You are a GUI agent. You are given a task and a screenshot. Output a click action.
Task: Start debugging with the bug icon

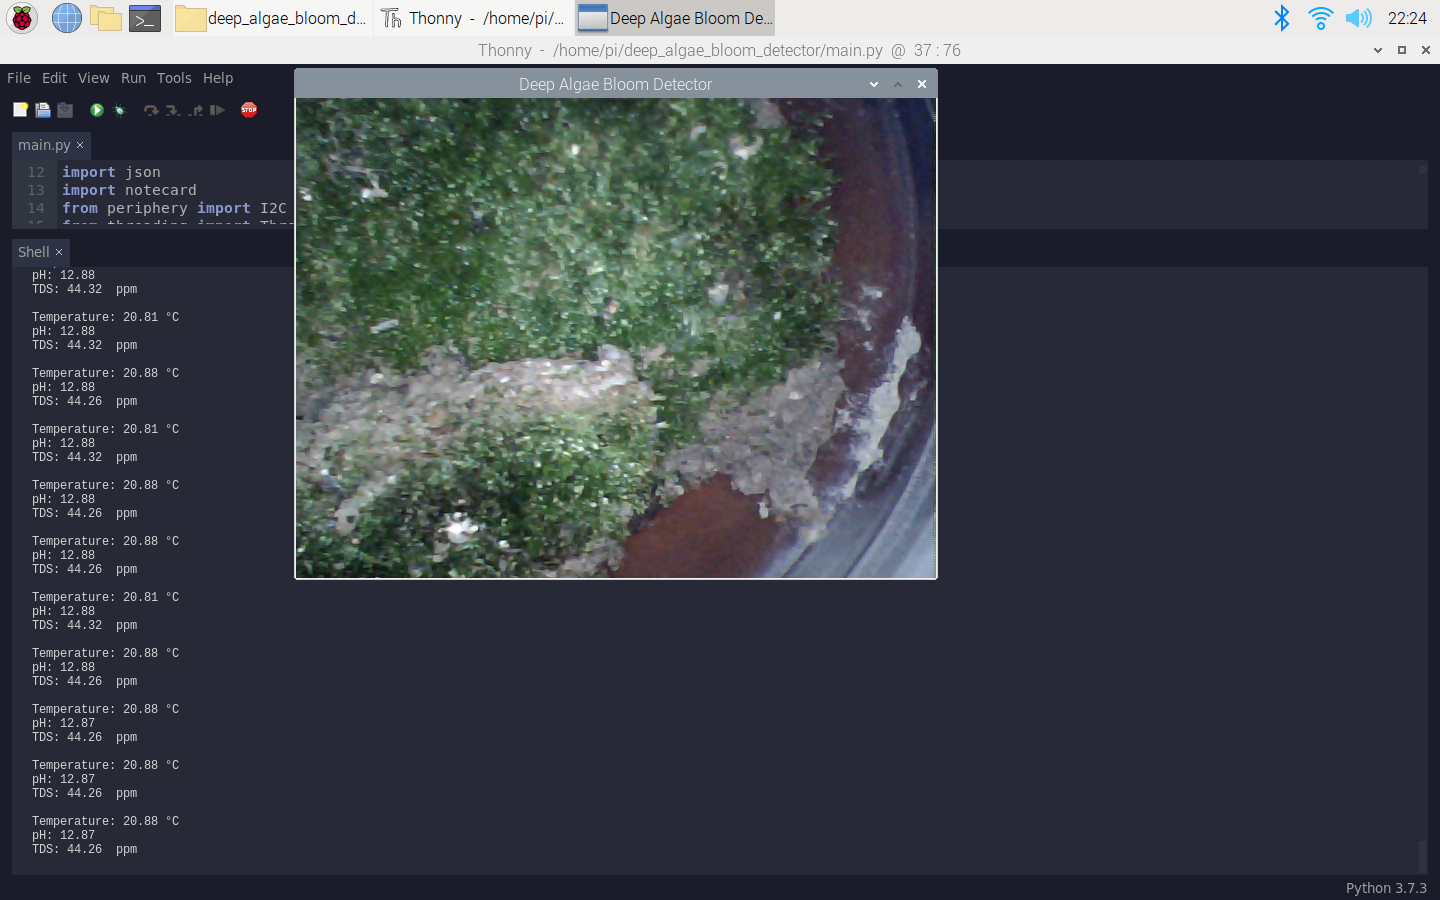pos(120,110)
